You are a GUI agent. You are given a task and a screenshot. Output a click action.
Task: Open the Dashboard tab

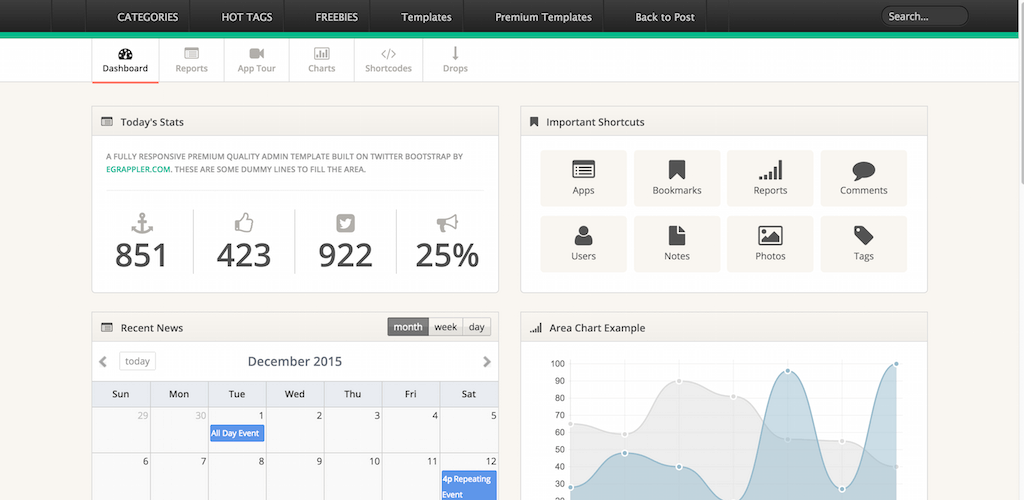(x=125, y=61)
